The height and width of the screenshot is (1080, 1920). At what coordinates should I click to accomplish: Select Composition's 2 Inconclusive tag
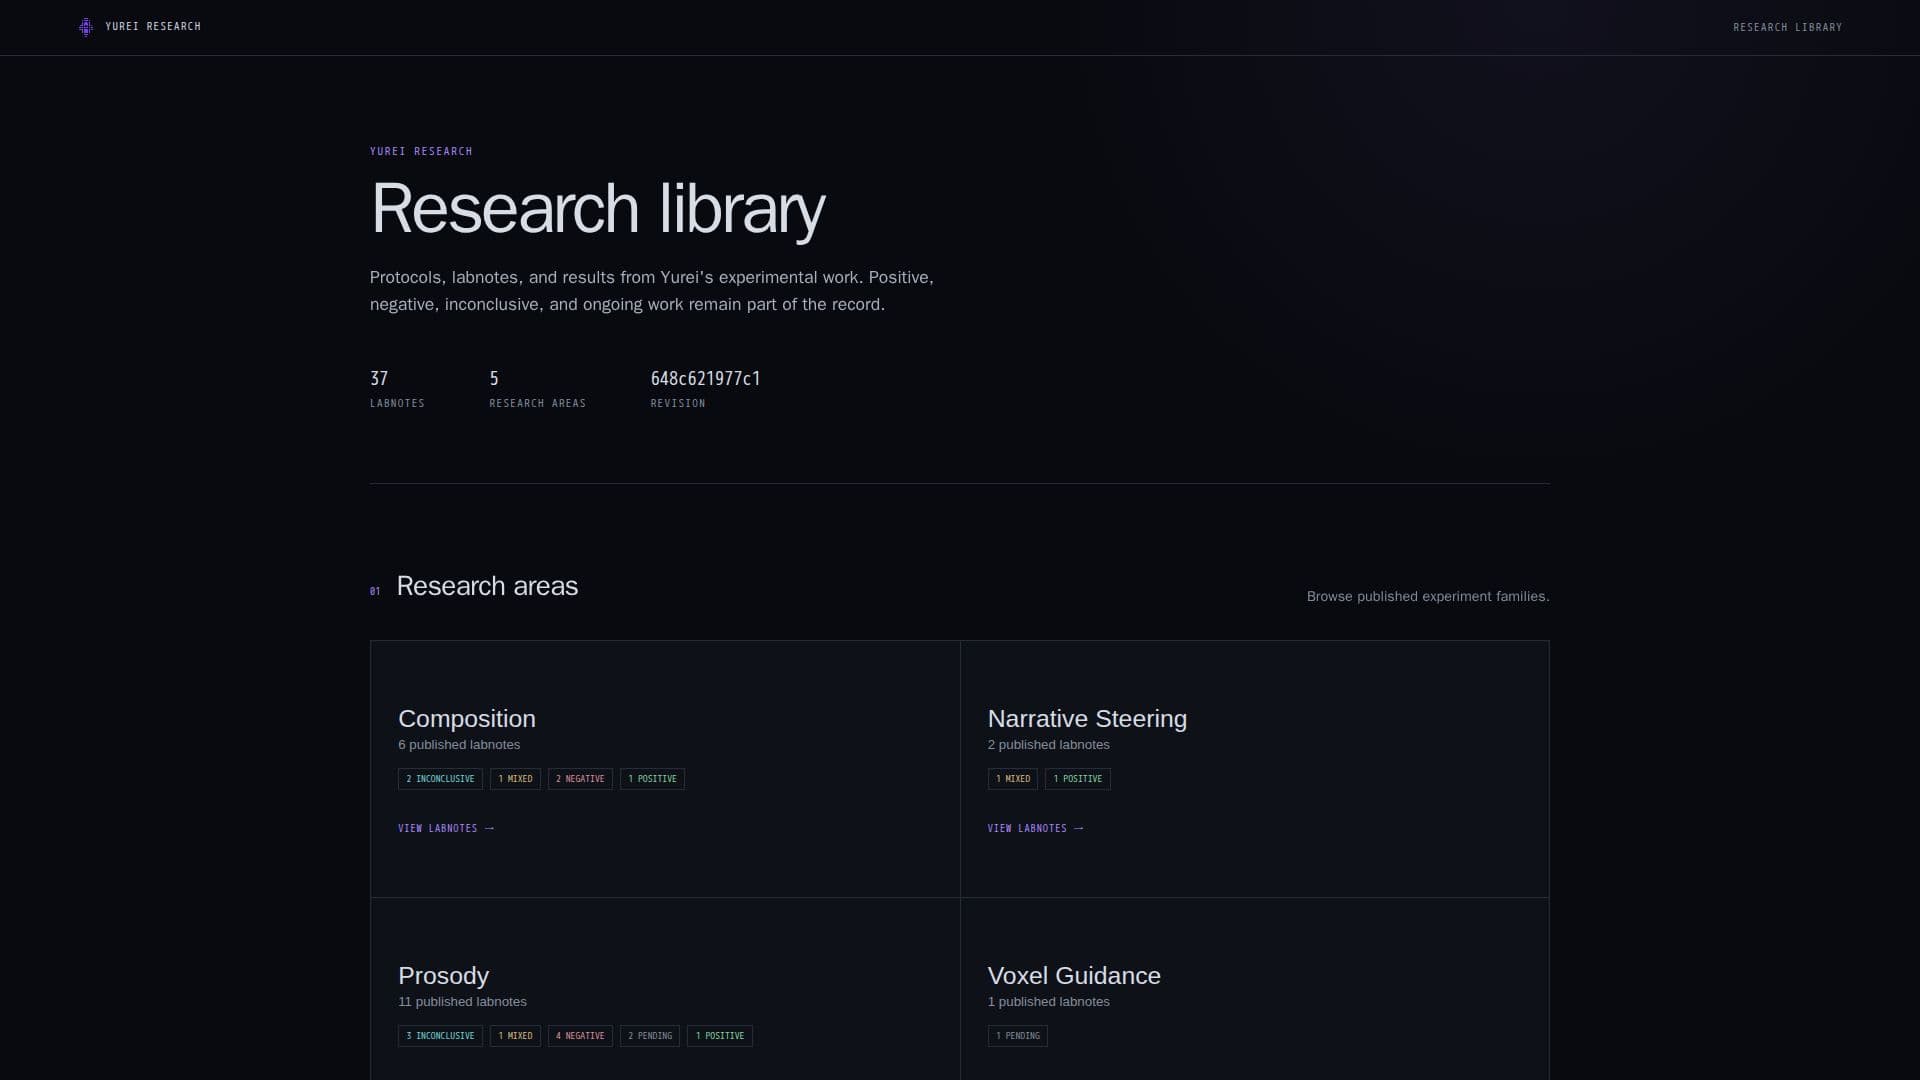tap(440, 779)
